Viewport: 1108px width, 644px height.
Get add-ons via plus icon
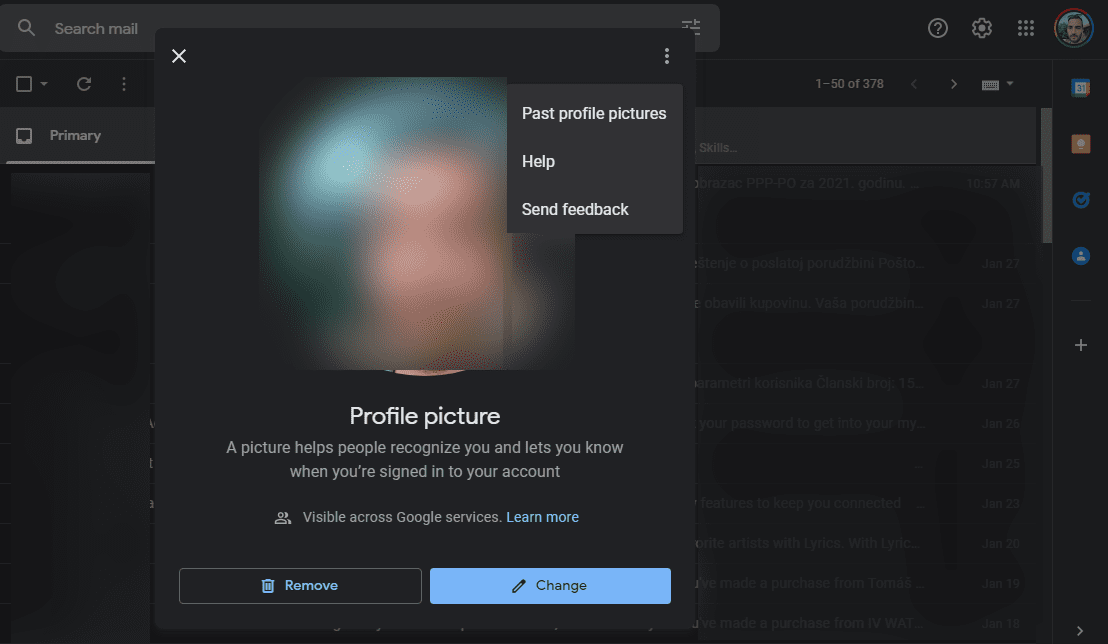coord(1080,345)
